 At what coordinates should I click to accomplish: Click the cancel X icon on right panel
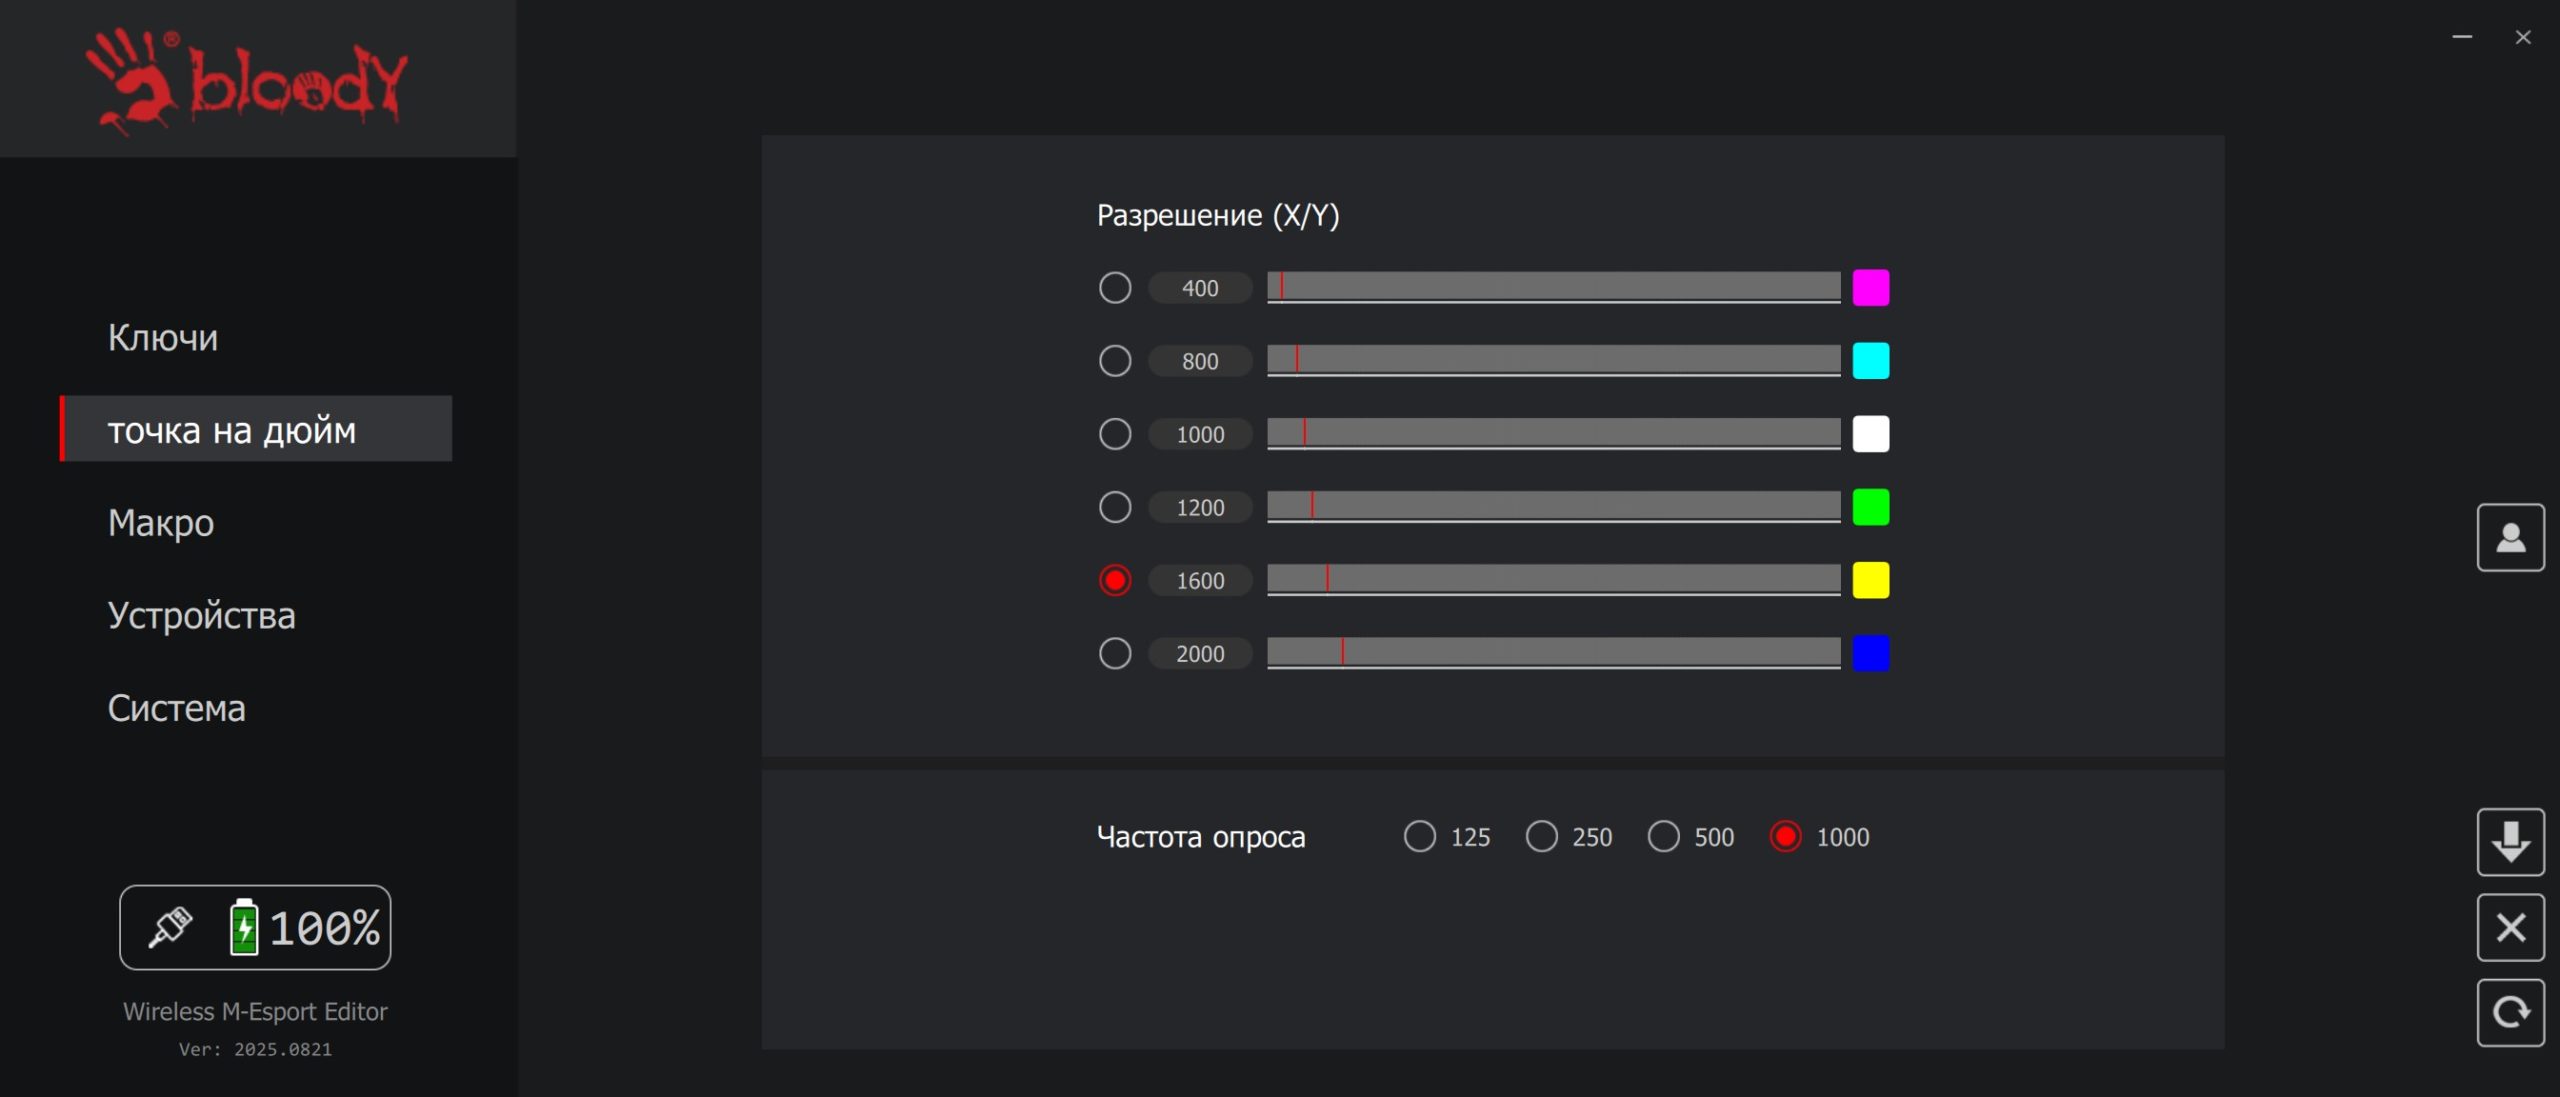(x=2510, y=927)
